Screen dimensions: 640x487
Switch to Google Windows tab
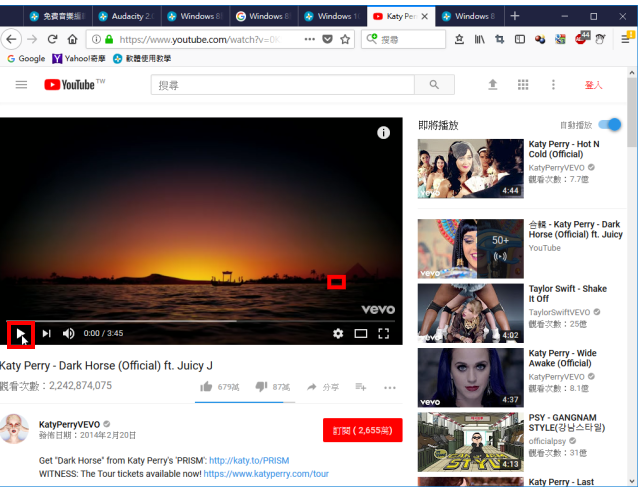tap(264, 16)
